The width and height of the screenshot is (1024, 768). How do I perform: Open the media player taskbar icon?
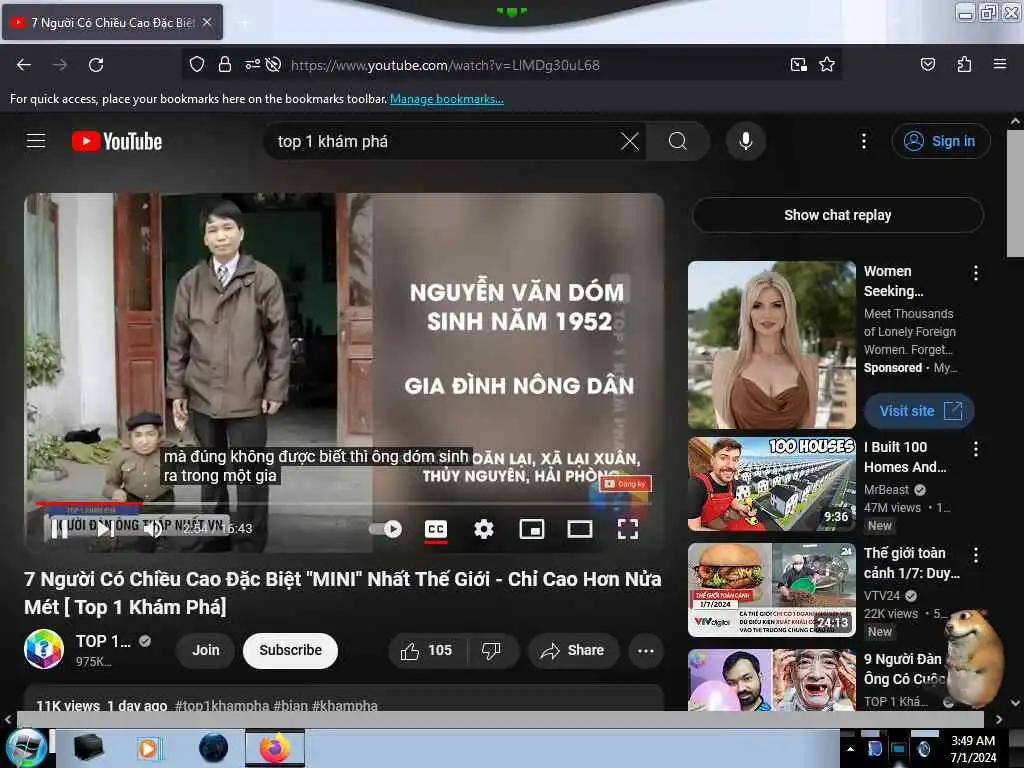click(x=148, y=748)
